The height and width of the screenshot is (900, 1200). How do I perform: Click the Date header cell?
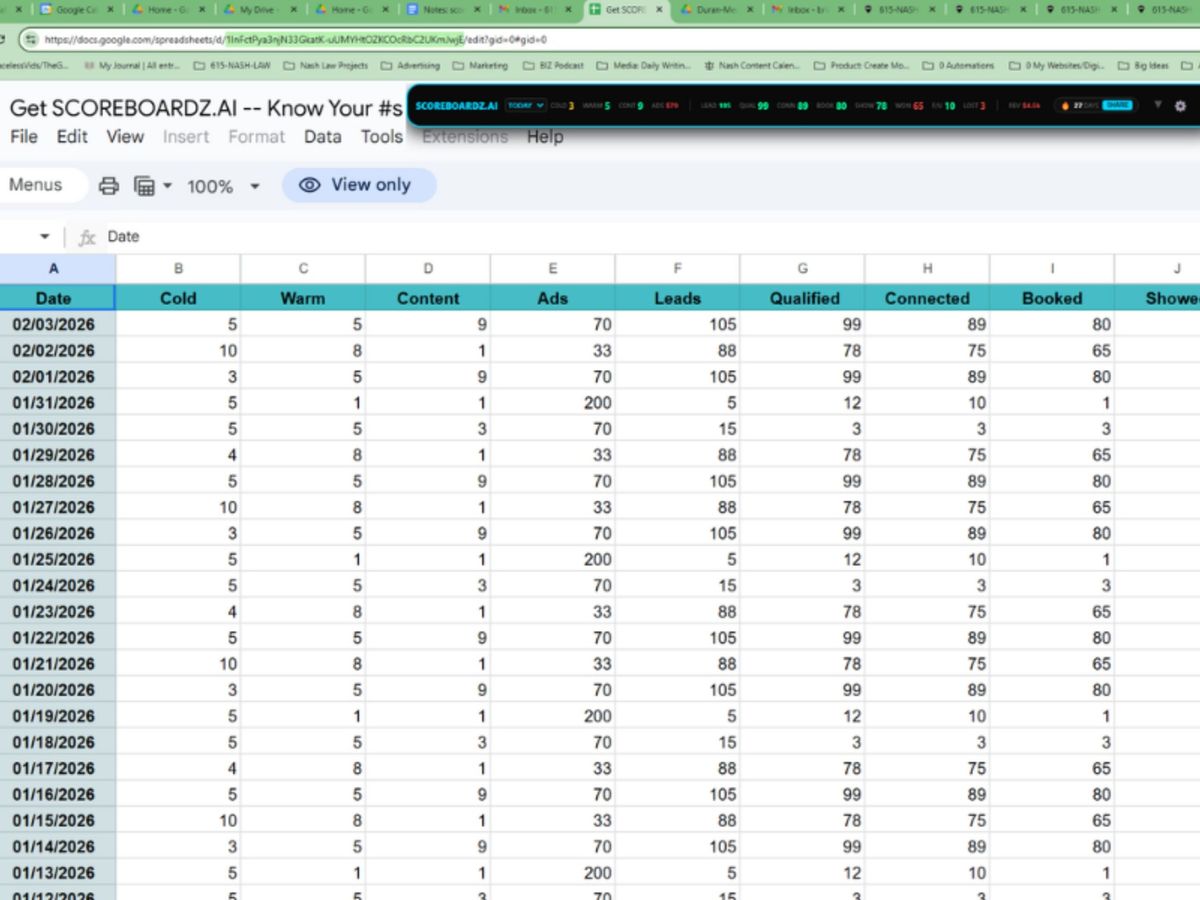57,298
